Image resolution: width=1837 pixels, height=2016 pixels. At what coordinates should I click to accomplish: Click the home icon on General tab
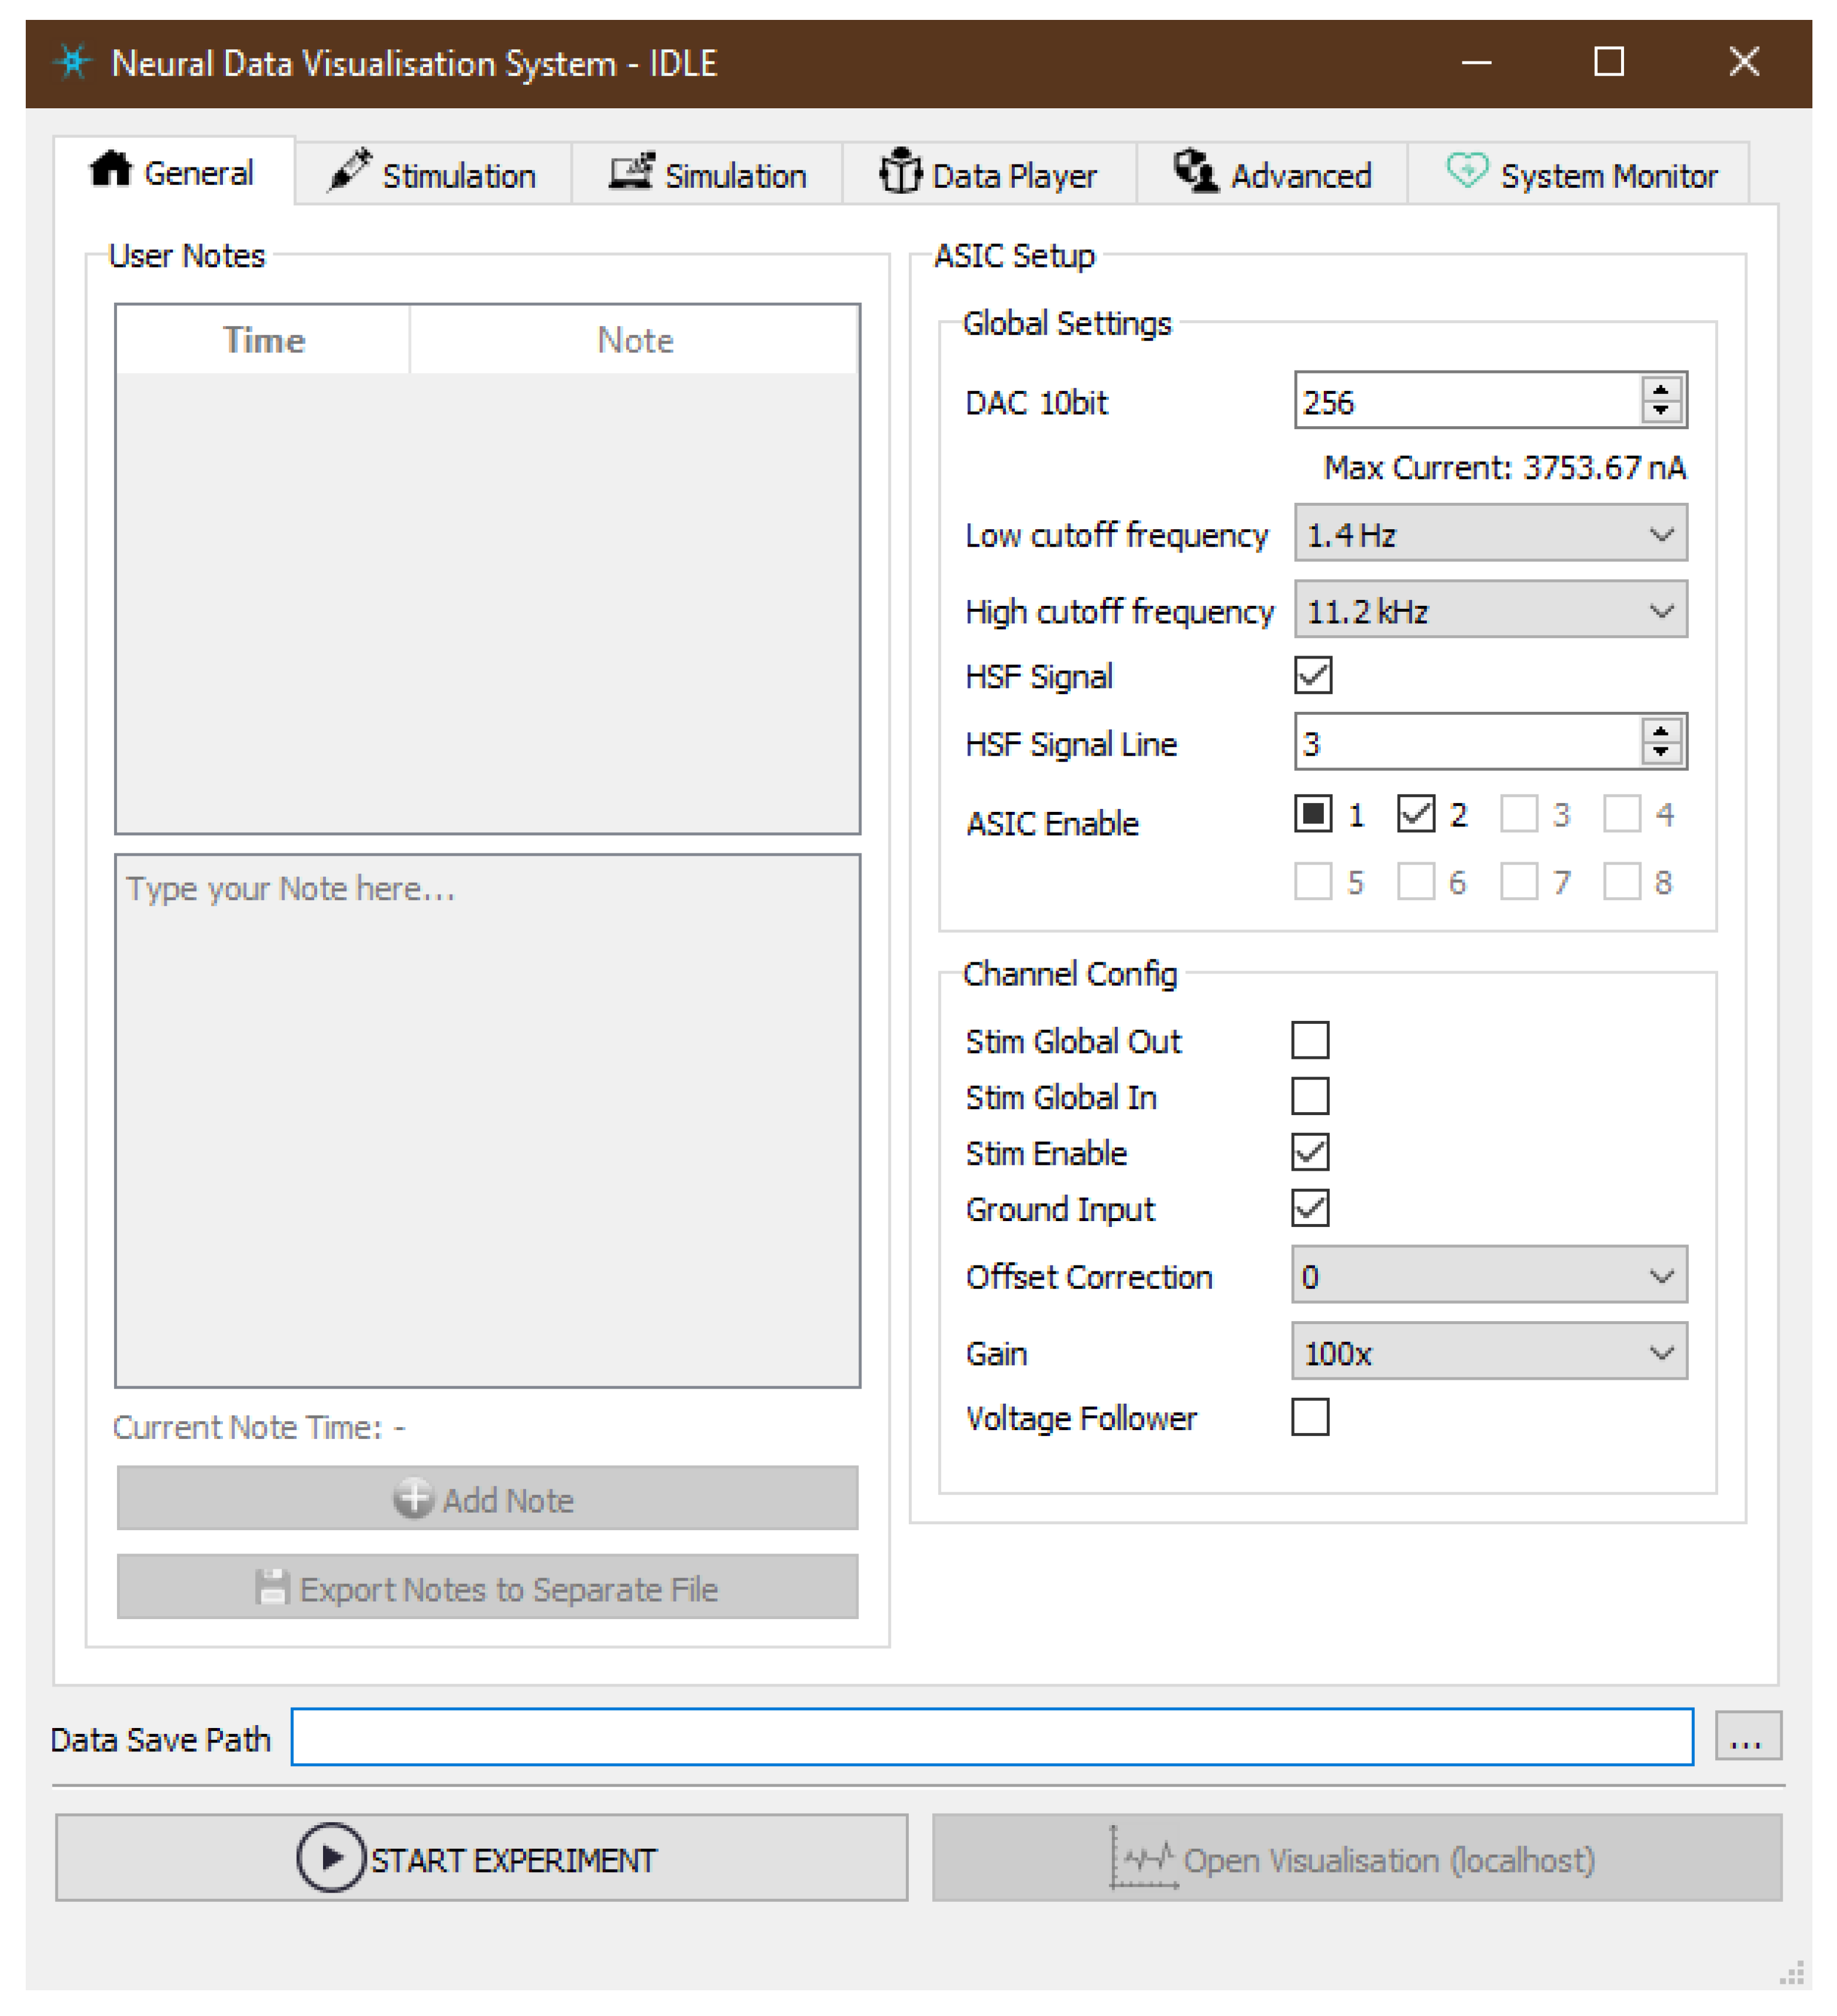(x=111, y=169)
